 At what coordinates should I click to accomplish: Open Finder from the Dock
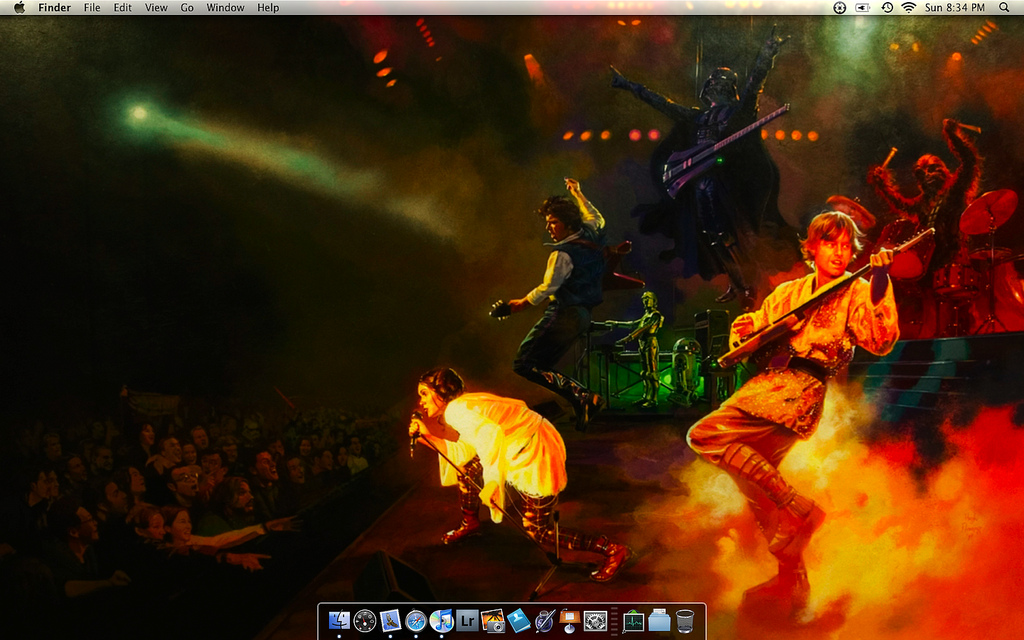pos(339,620)
